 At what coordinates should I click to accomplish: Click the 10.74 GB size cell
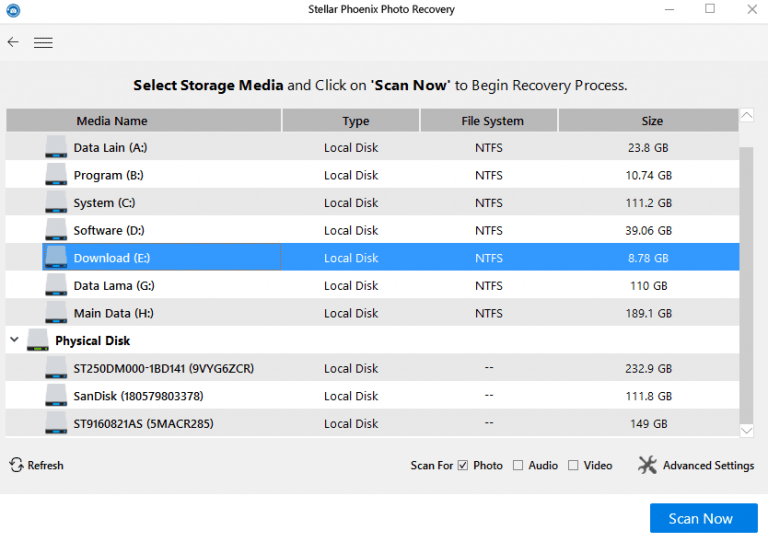click(648, 175)
